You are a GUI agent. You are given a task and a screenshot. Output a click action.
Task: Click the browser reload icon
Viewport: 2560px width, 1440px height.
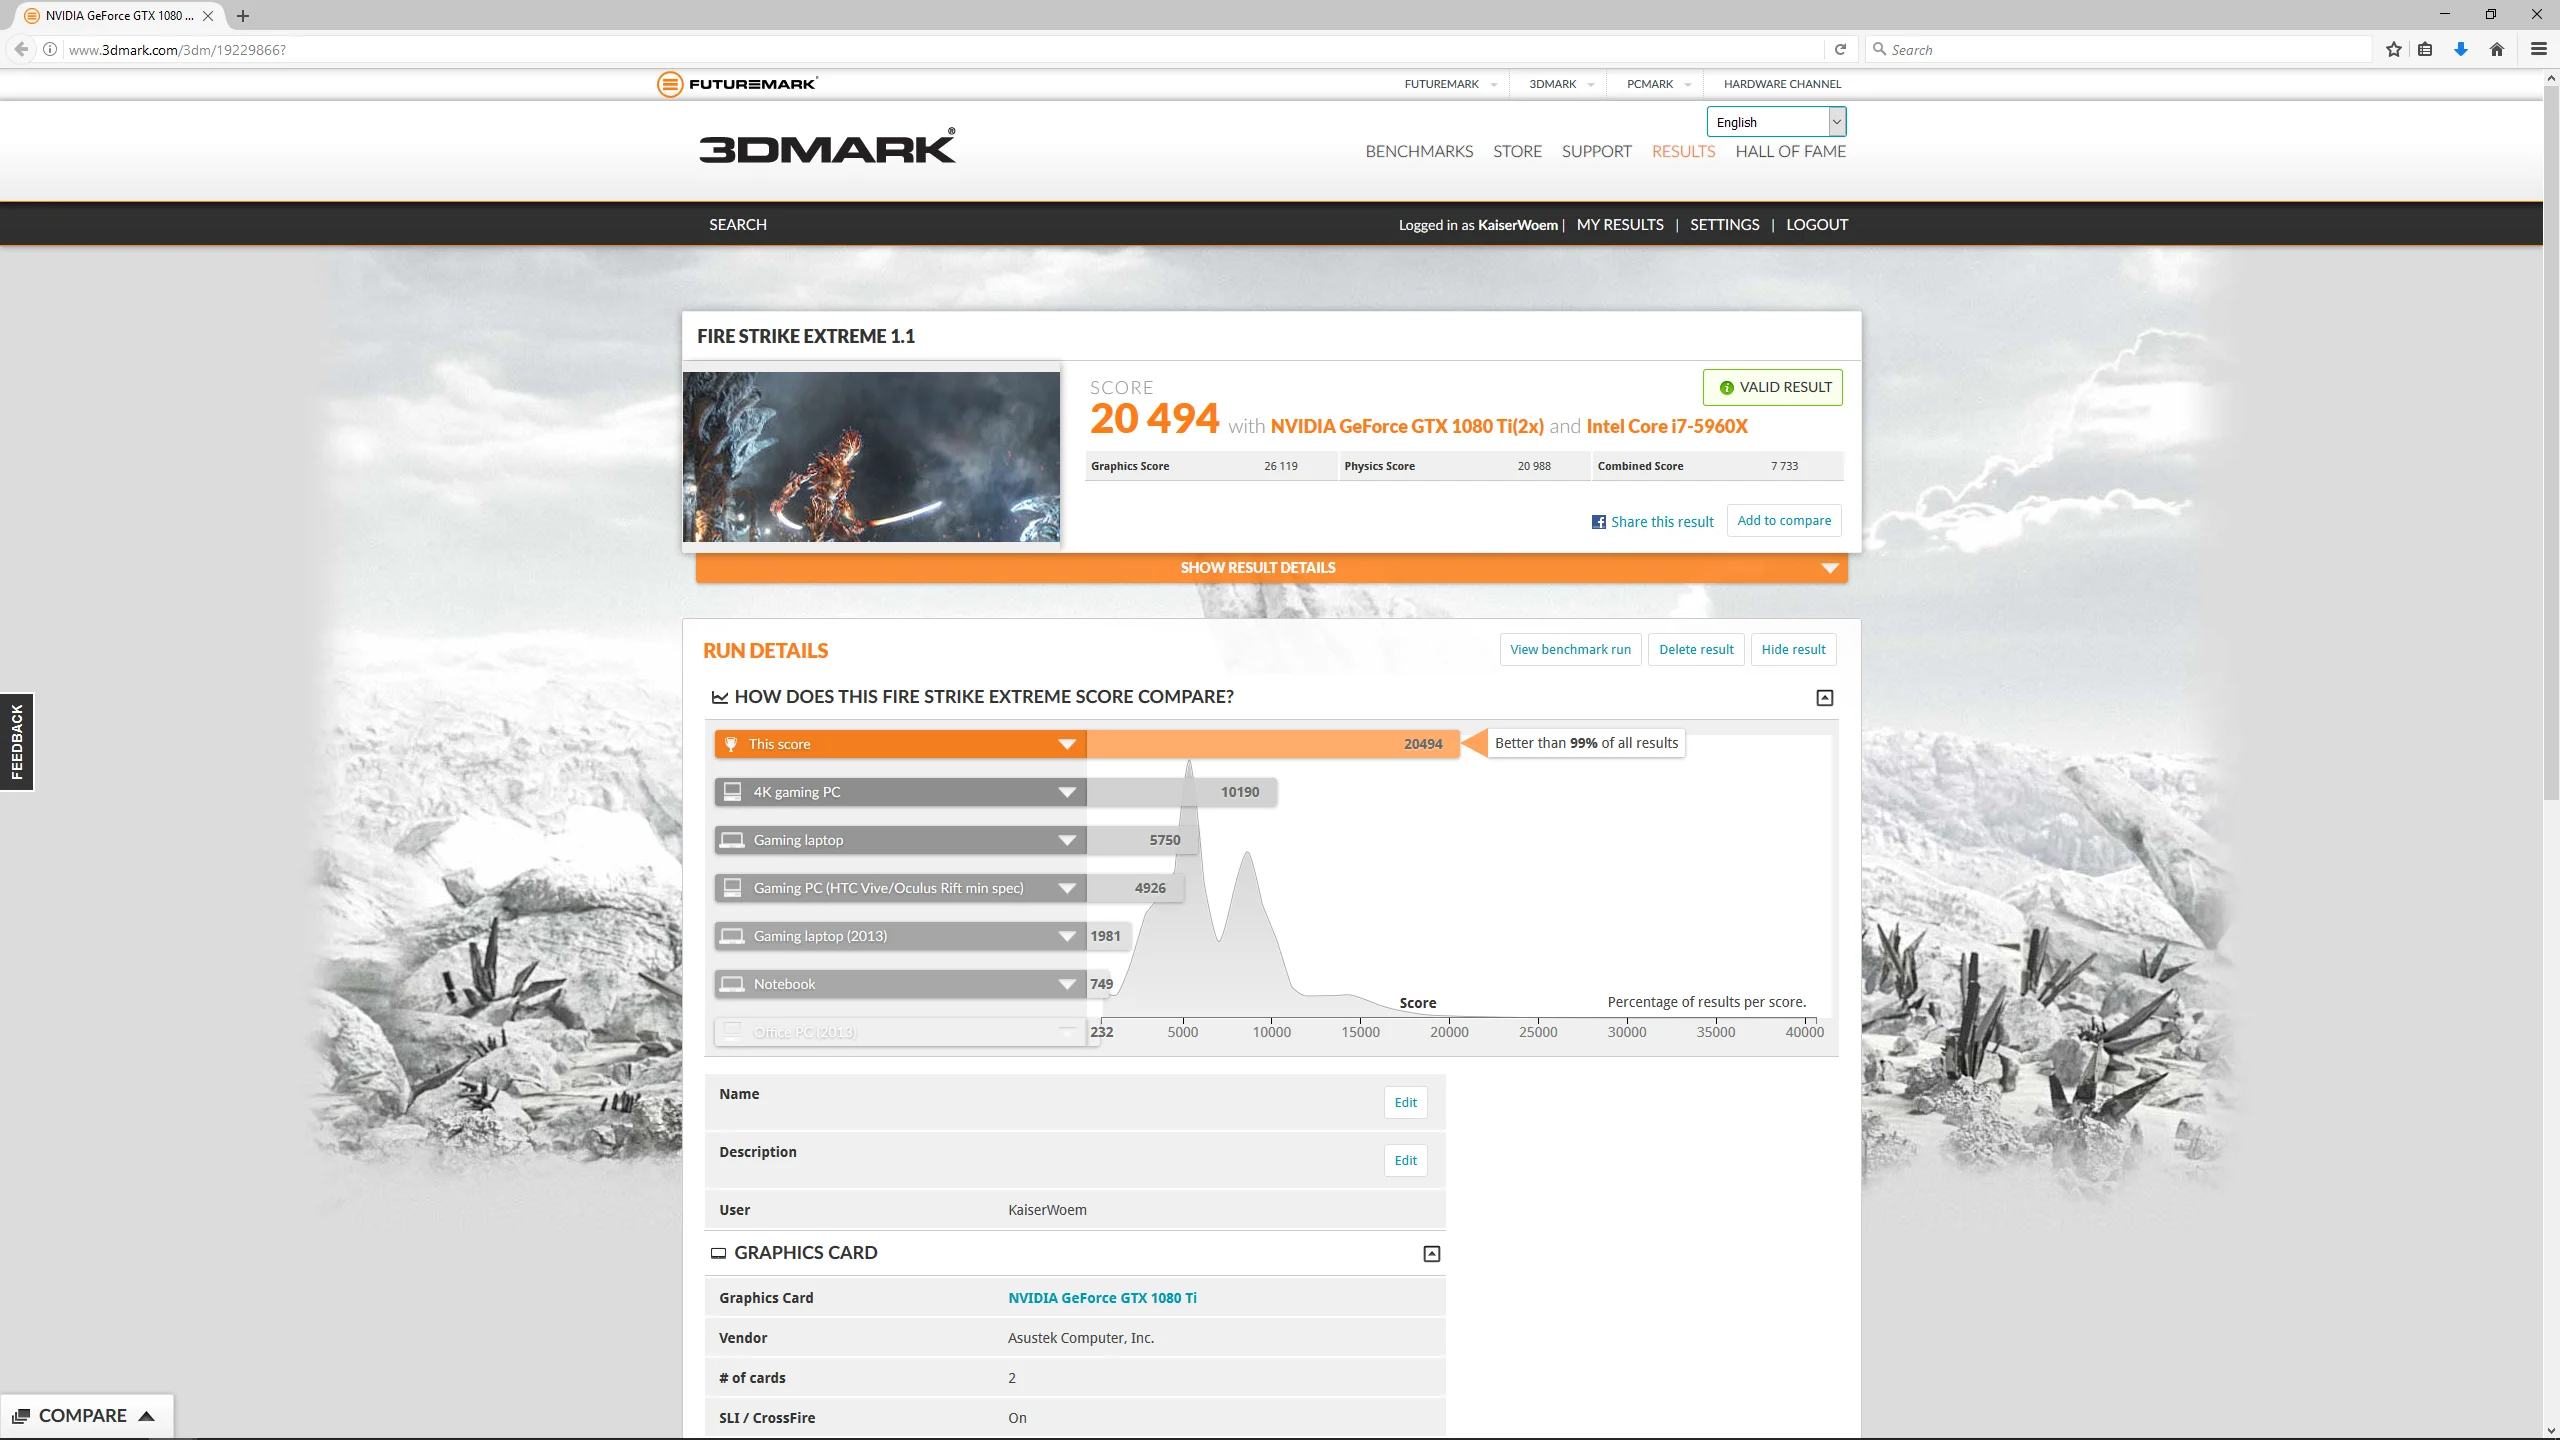pyautogui.click(x=1840, y=49)
